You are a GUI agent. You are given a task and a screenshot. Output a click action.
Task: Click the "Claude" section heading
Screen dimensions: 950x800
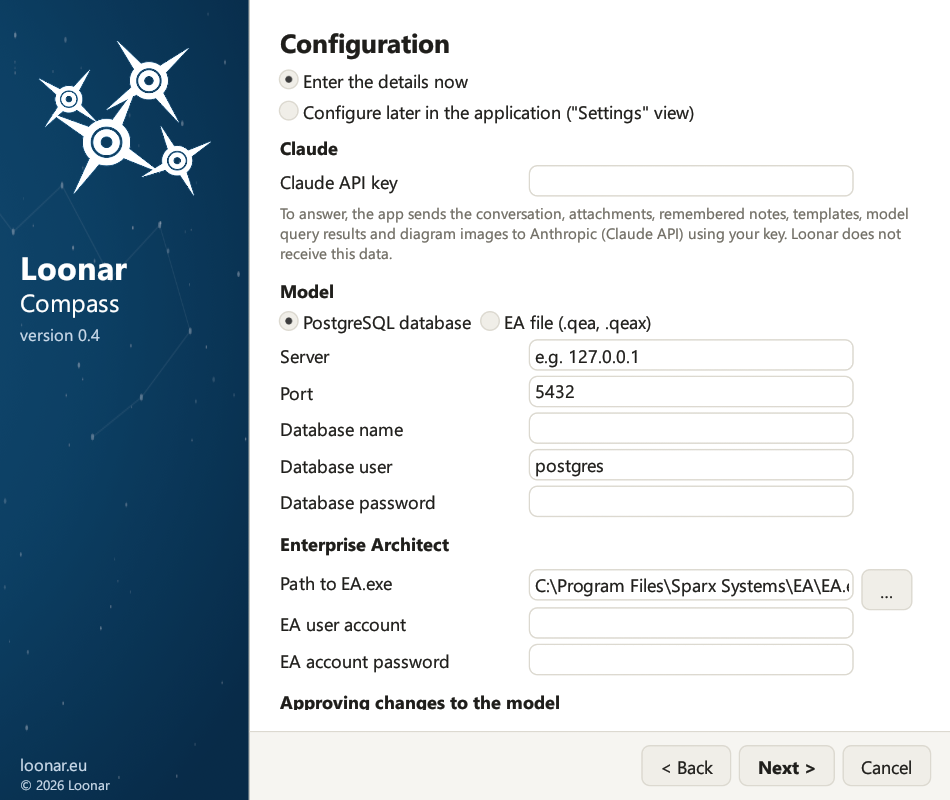tap(309, 149)
